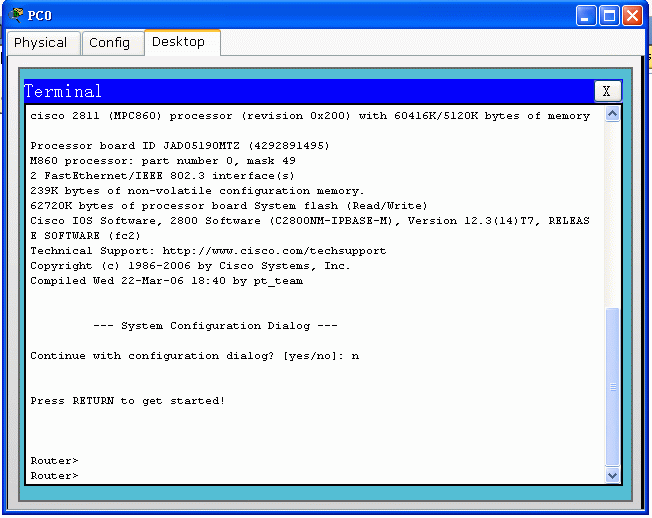Minimize the PC0 window

point(587,15)
